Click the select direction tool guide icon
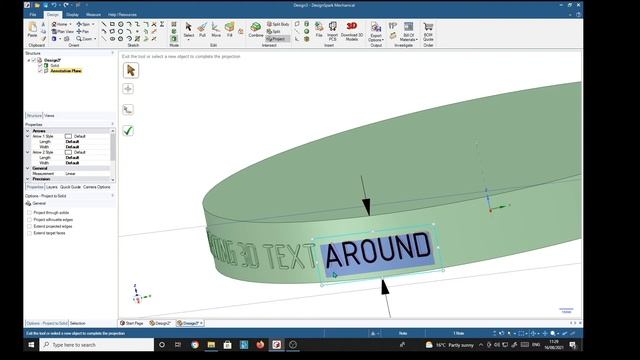Screen dimensions: 640x360 (x=128, y=109)
